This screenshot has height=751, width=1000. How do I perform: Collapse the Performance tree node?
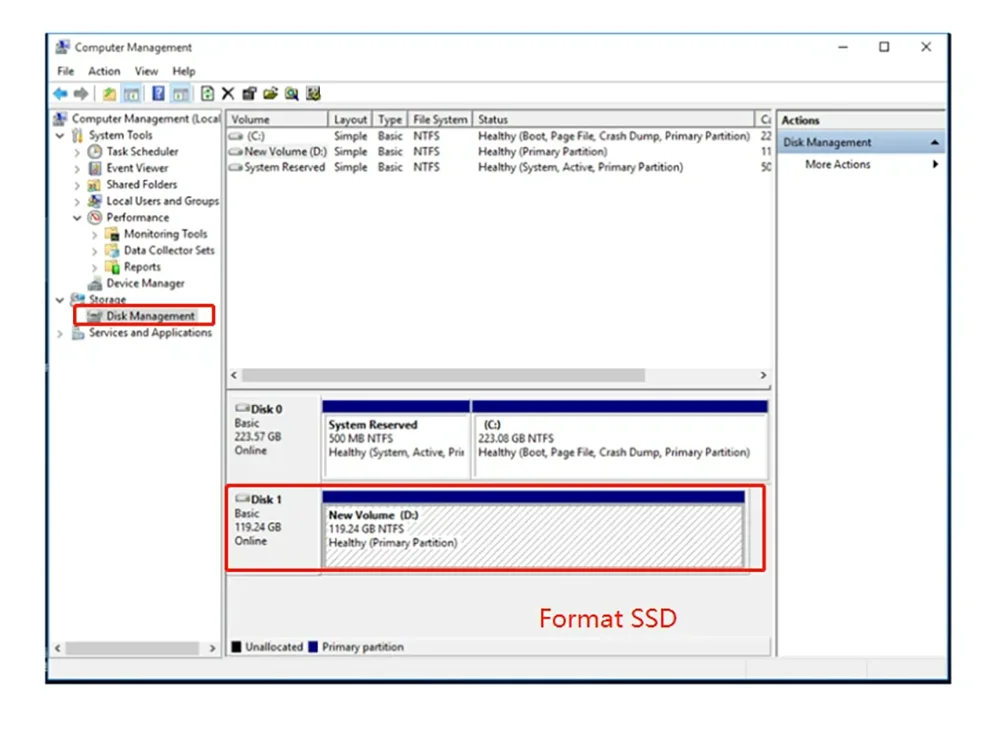[78, 218]
